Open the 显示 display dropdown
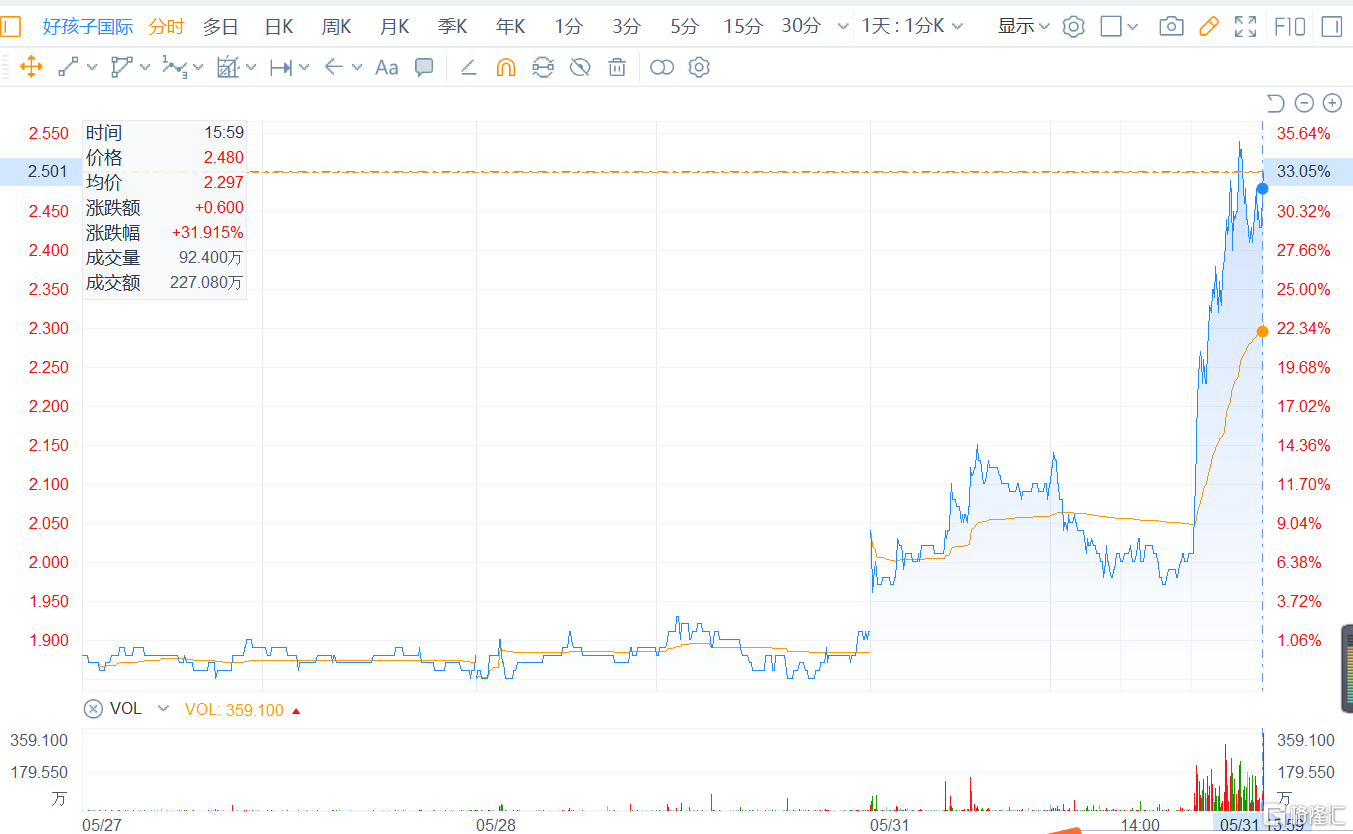1353x834 pixels. point(1023,27)
